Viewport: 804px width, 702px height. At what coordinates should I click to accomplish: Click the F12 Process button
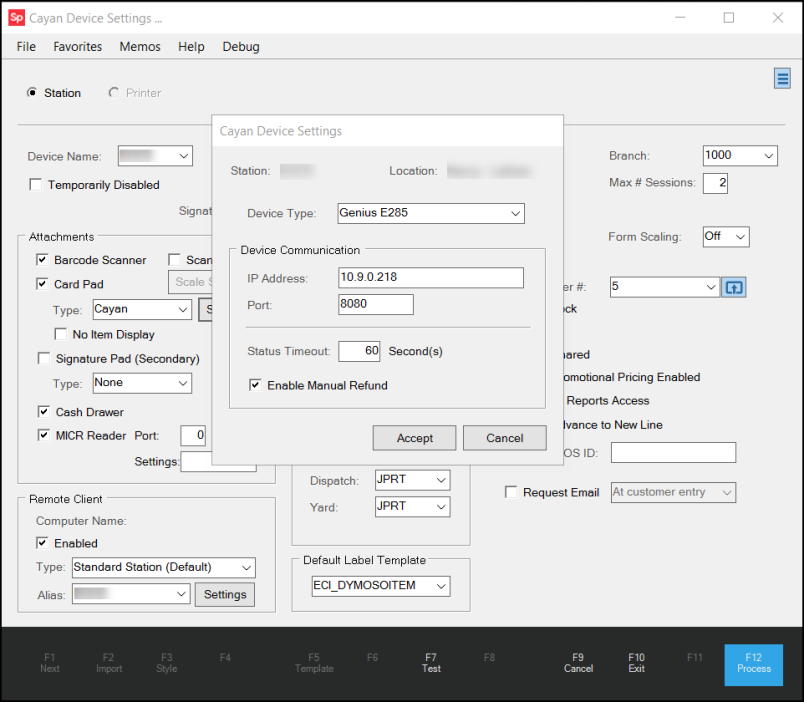pyautogui.click(x=753, y=665)
